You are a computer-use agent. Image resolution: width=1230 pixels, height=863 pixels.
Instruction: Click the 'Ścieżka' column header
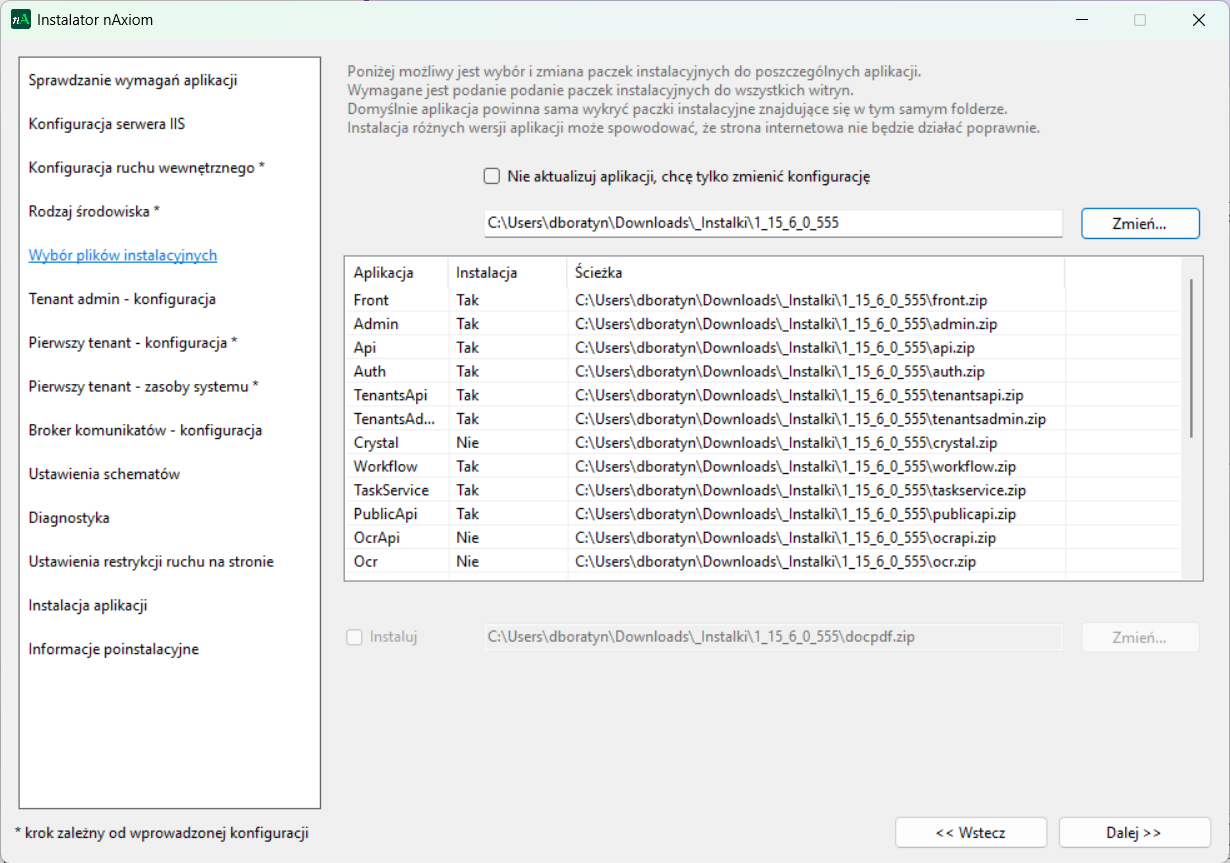click(600, 273)
